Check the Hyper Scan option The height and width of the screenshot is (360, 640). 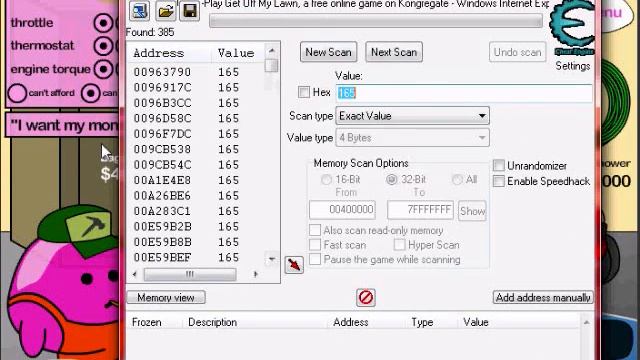click(399, 245)
